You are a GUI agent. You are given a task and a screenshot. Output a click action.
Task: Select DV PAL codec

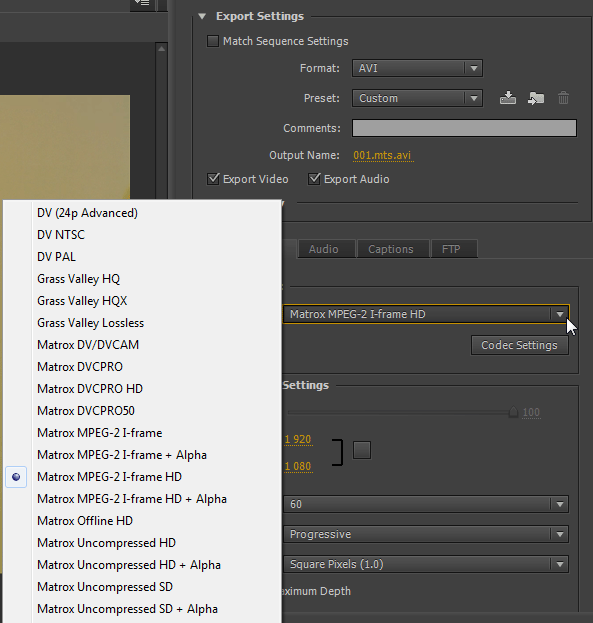click(x=56, y=257)
